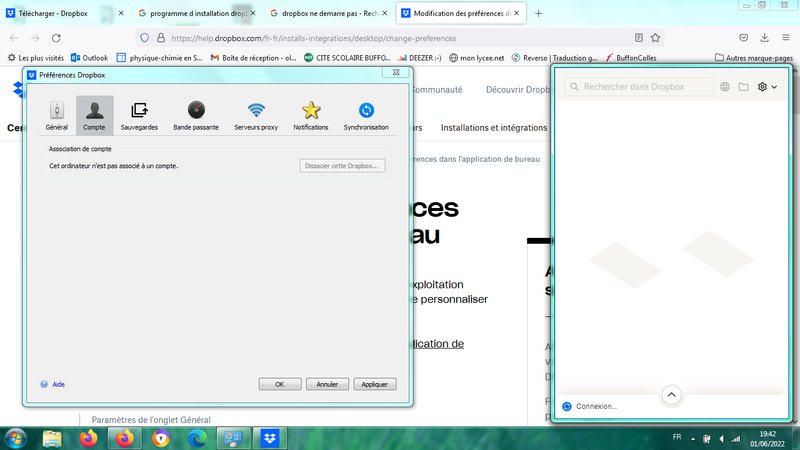Launch Microsoft Edge from the taskbar
This screenshot has width=800, height=450.
point(197,438)
